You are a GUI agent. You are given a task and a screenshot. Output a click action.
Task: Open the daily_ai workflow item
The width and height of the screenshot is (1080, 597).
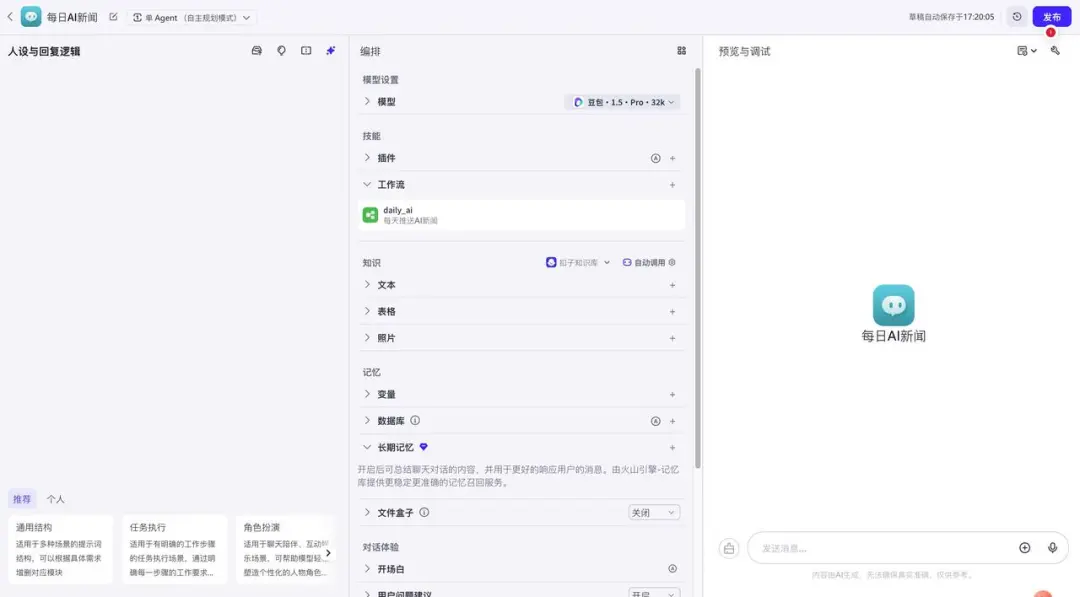(x=521, y=215)
